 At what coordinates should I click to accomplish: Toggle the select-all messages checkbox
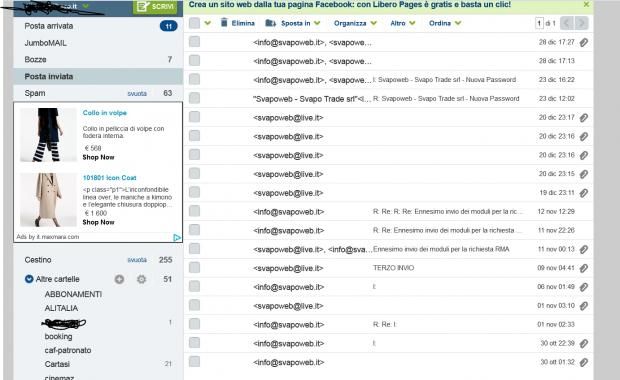194,23
